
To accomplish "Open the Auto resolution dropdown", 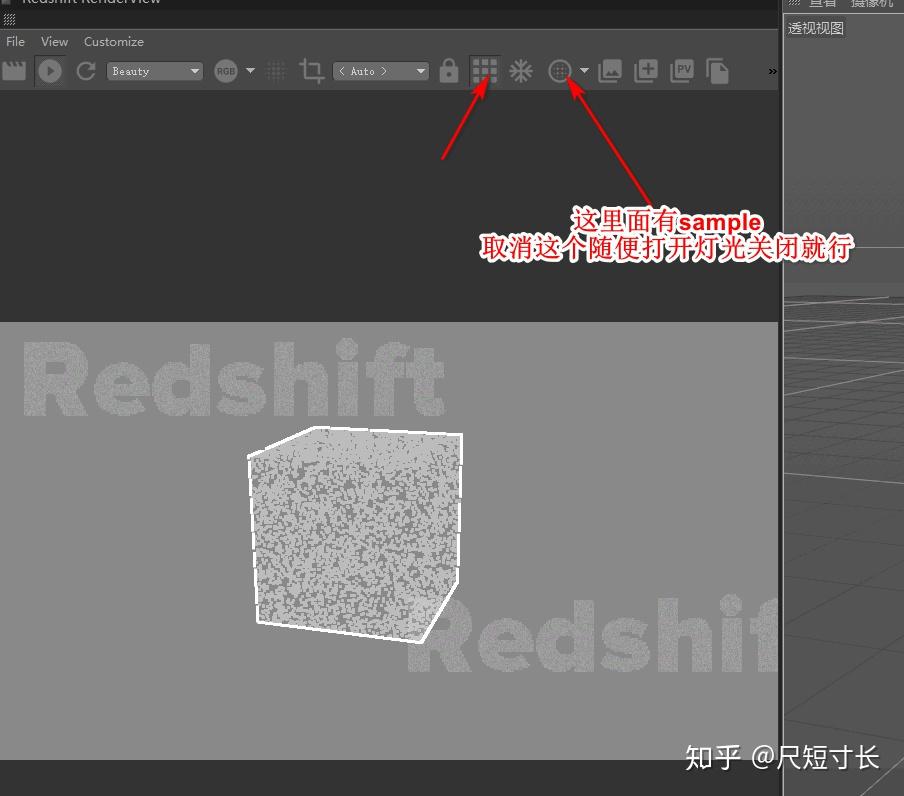I will [x=380, y=71].
